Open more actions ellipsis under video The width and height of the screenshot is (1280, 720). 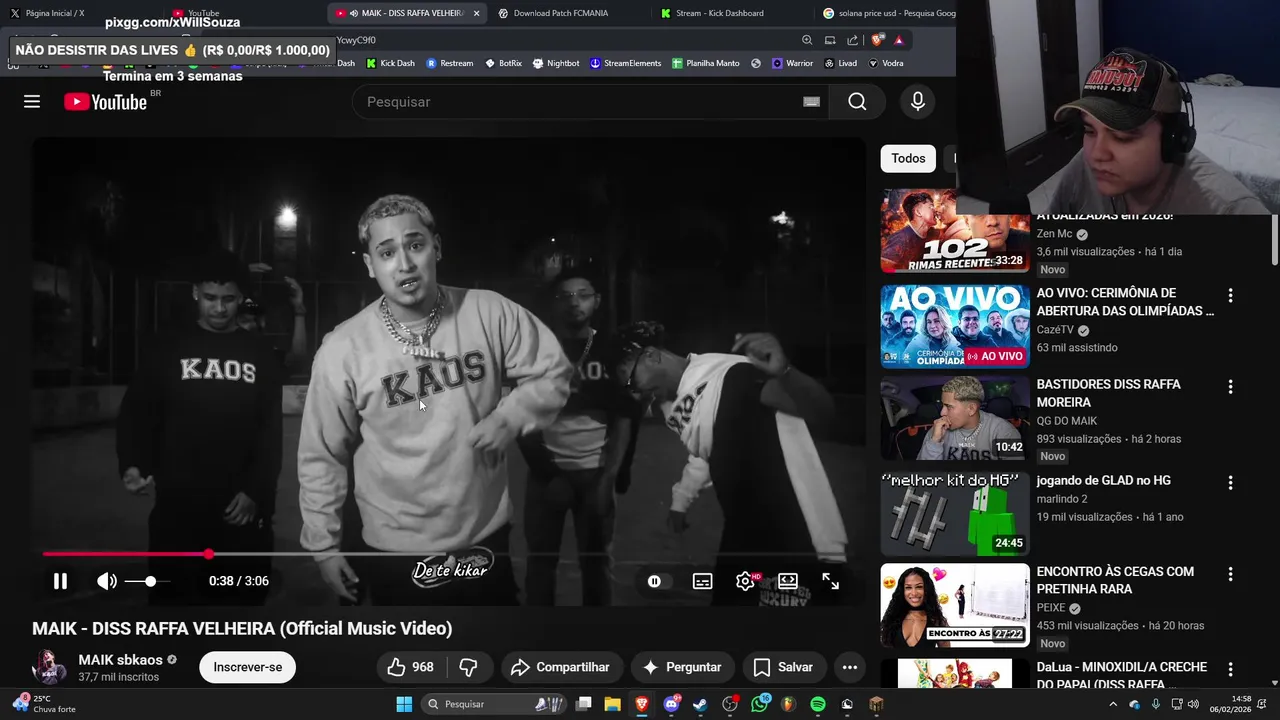tap(850, 667)
